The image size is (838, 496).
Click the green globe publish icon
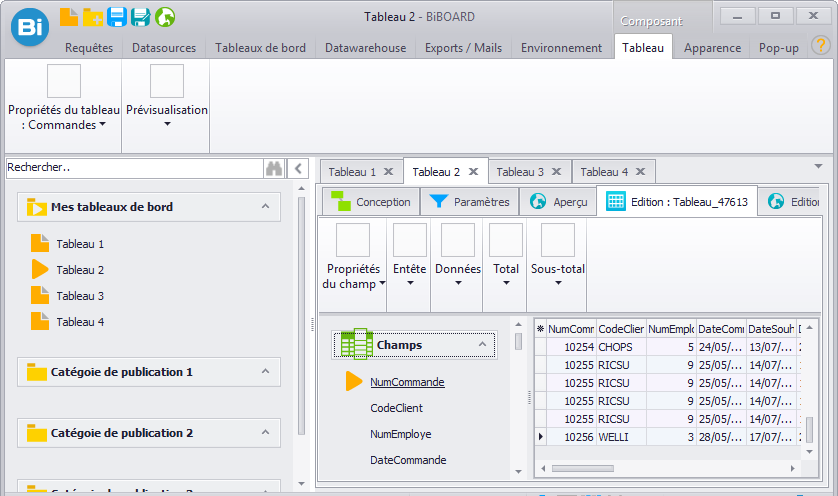165,17
